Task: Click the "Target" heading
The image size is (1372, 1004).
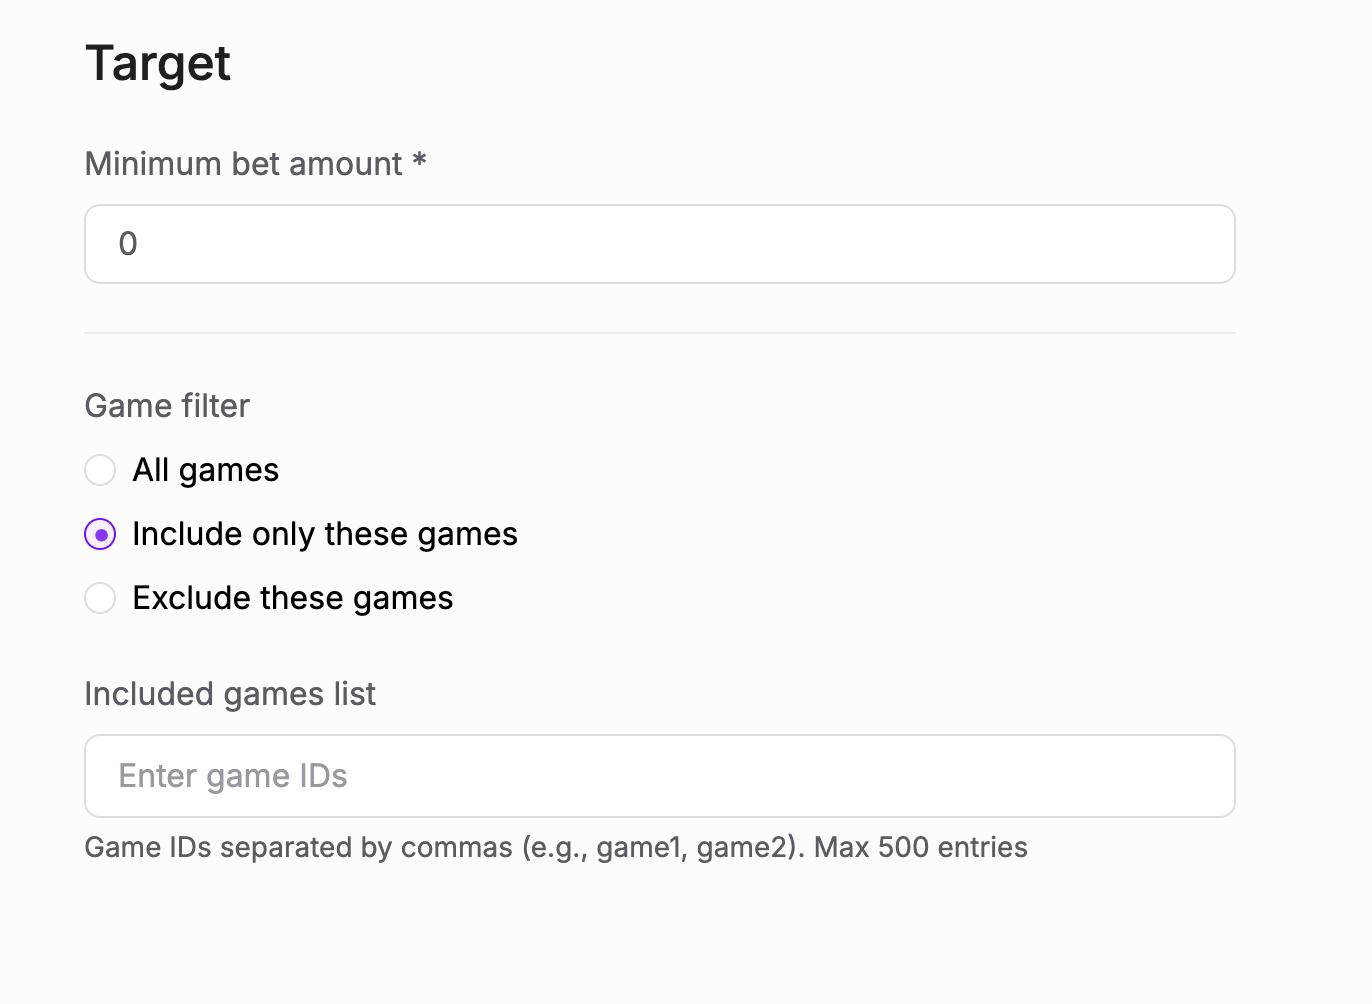Action: click(158, 64)
